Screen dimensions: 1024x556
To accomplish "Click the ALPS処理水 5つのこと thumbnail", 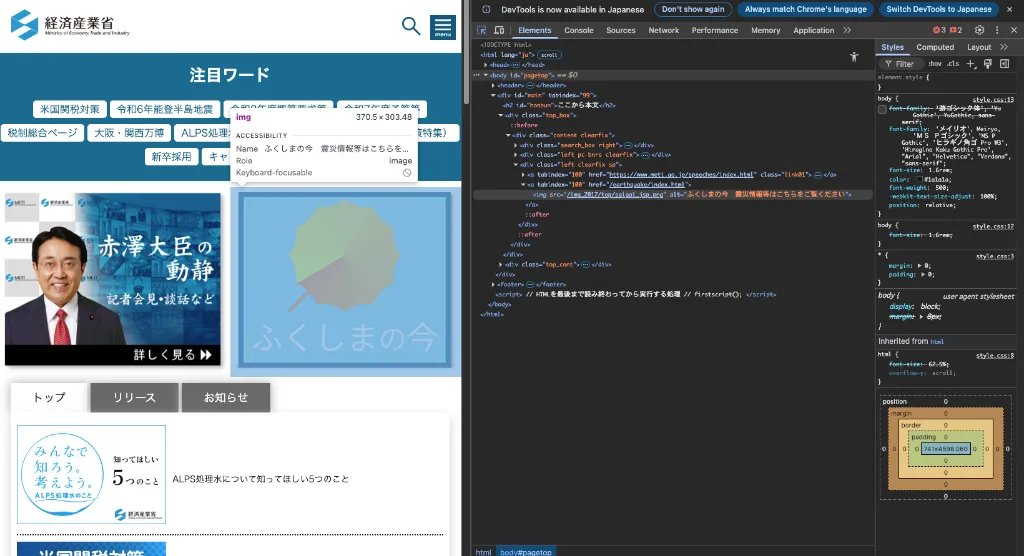I will 91,474.
